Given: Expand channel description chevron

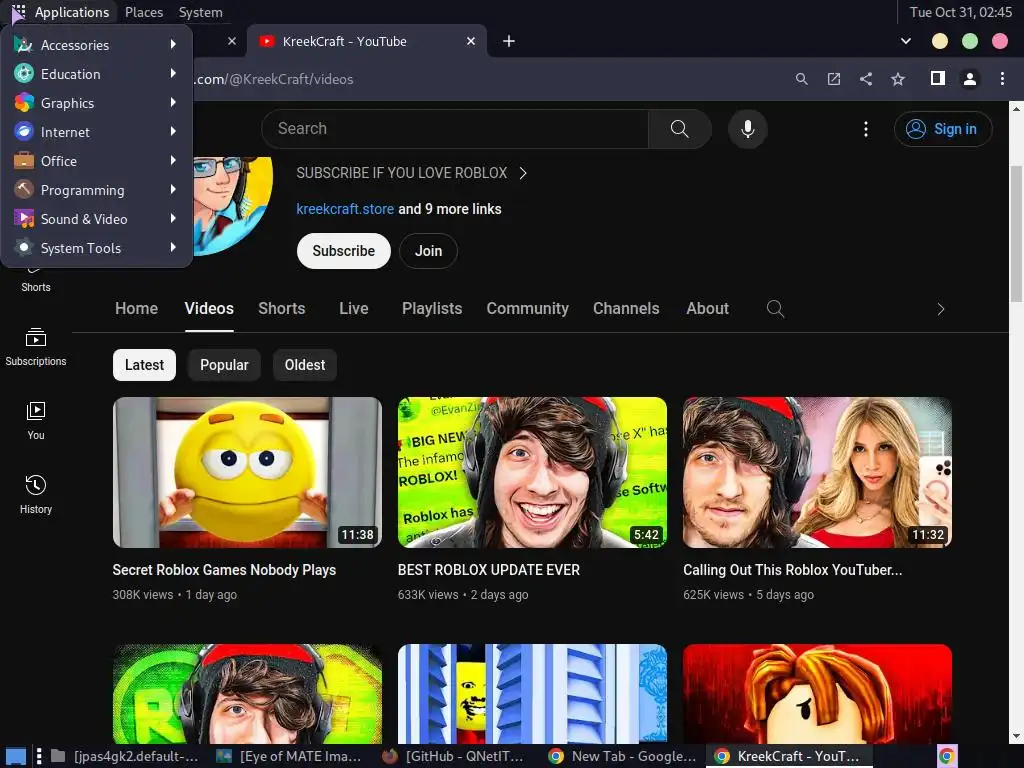Looking at the screenshot, I should coord(522,173).
